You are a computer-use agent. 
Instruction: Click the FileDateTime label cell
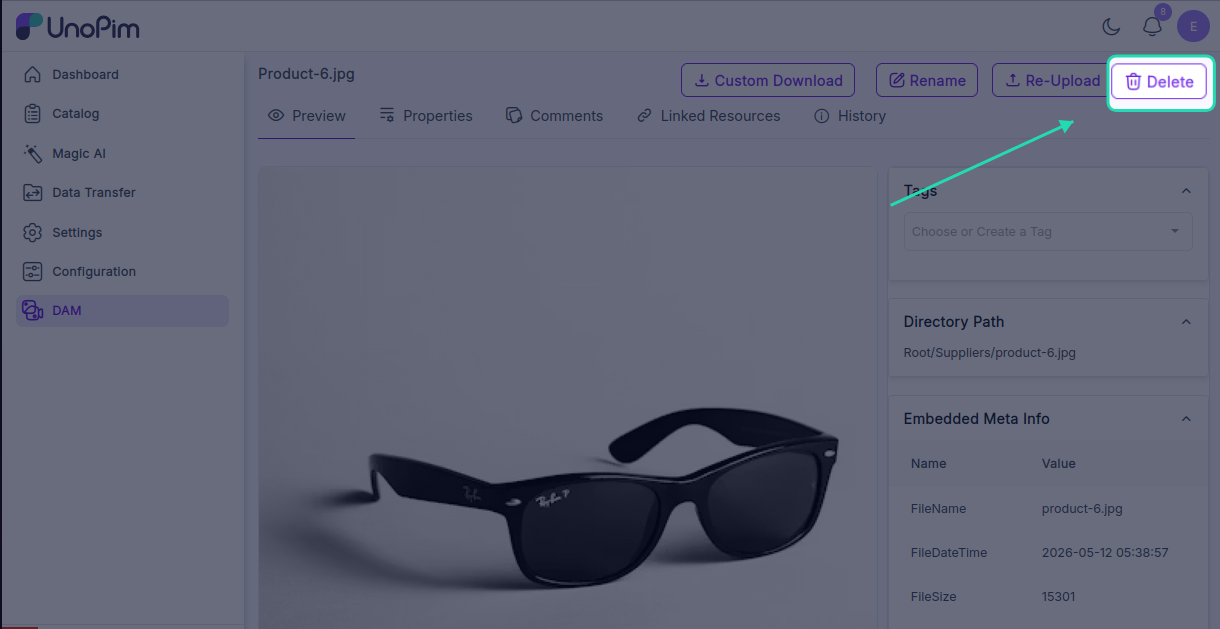(948, 553)
